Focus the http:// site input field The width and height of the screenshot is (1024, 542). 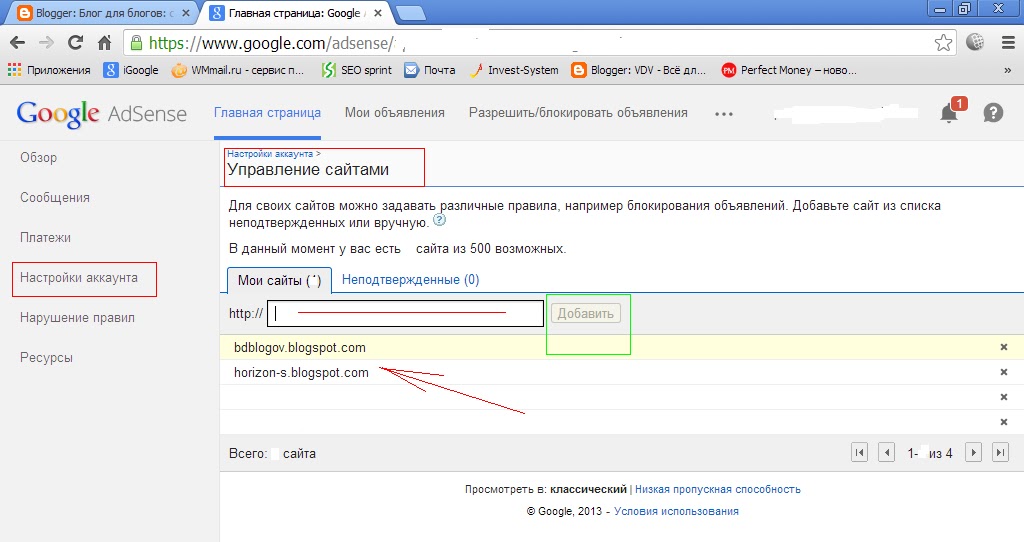[x=406, y=313]
